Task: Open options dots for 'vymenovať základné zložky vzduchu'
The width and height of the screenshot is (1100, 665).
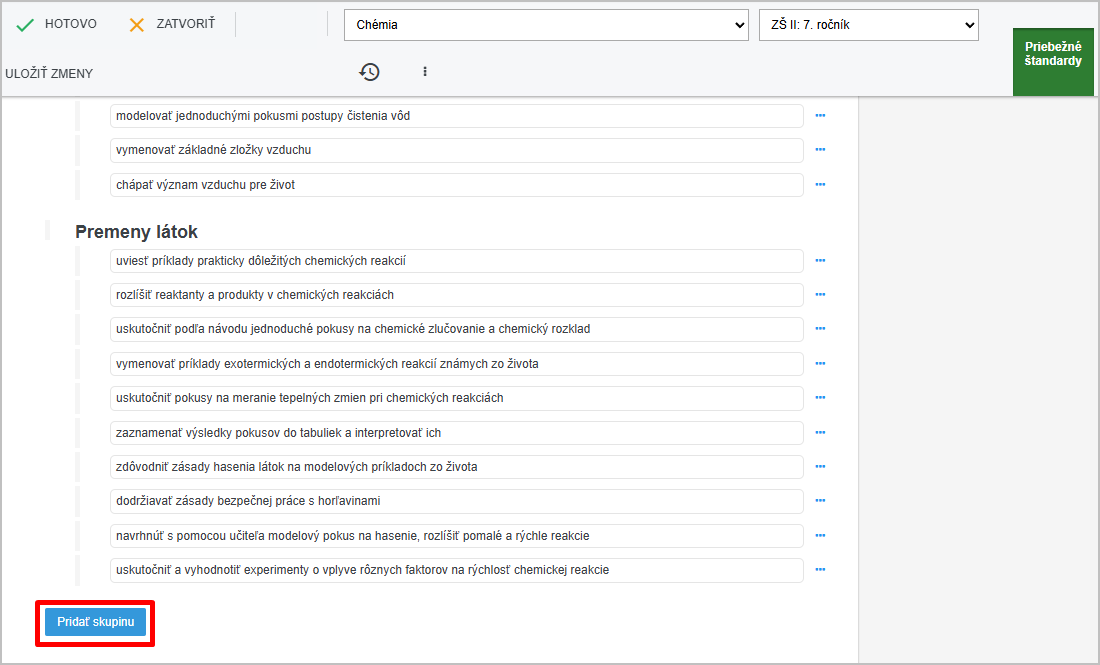Action: pos(820,150)
